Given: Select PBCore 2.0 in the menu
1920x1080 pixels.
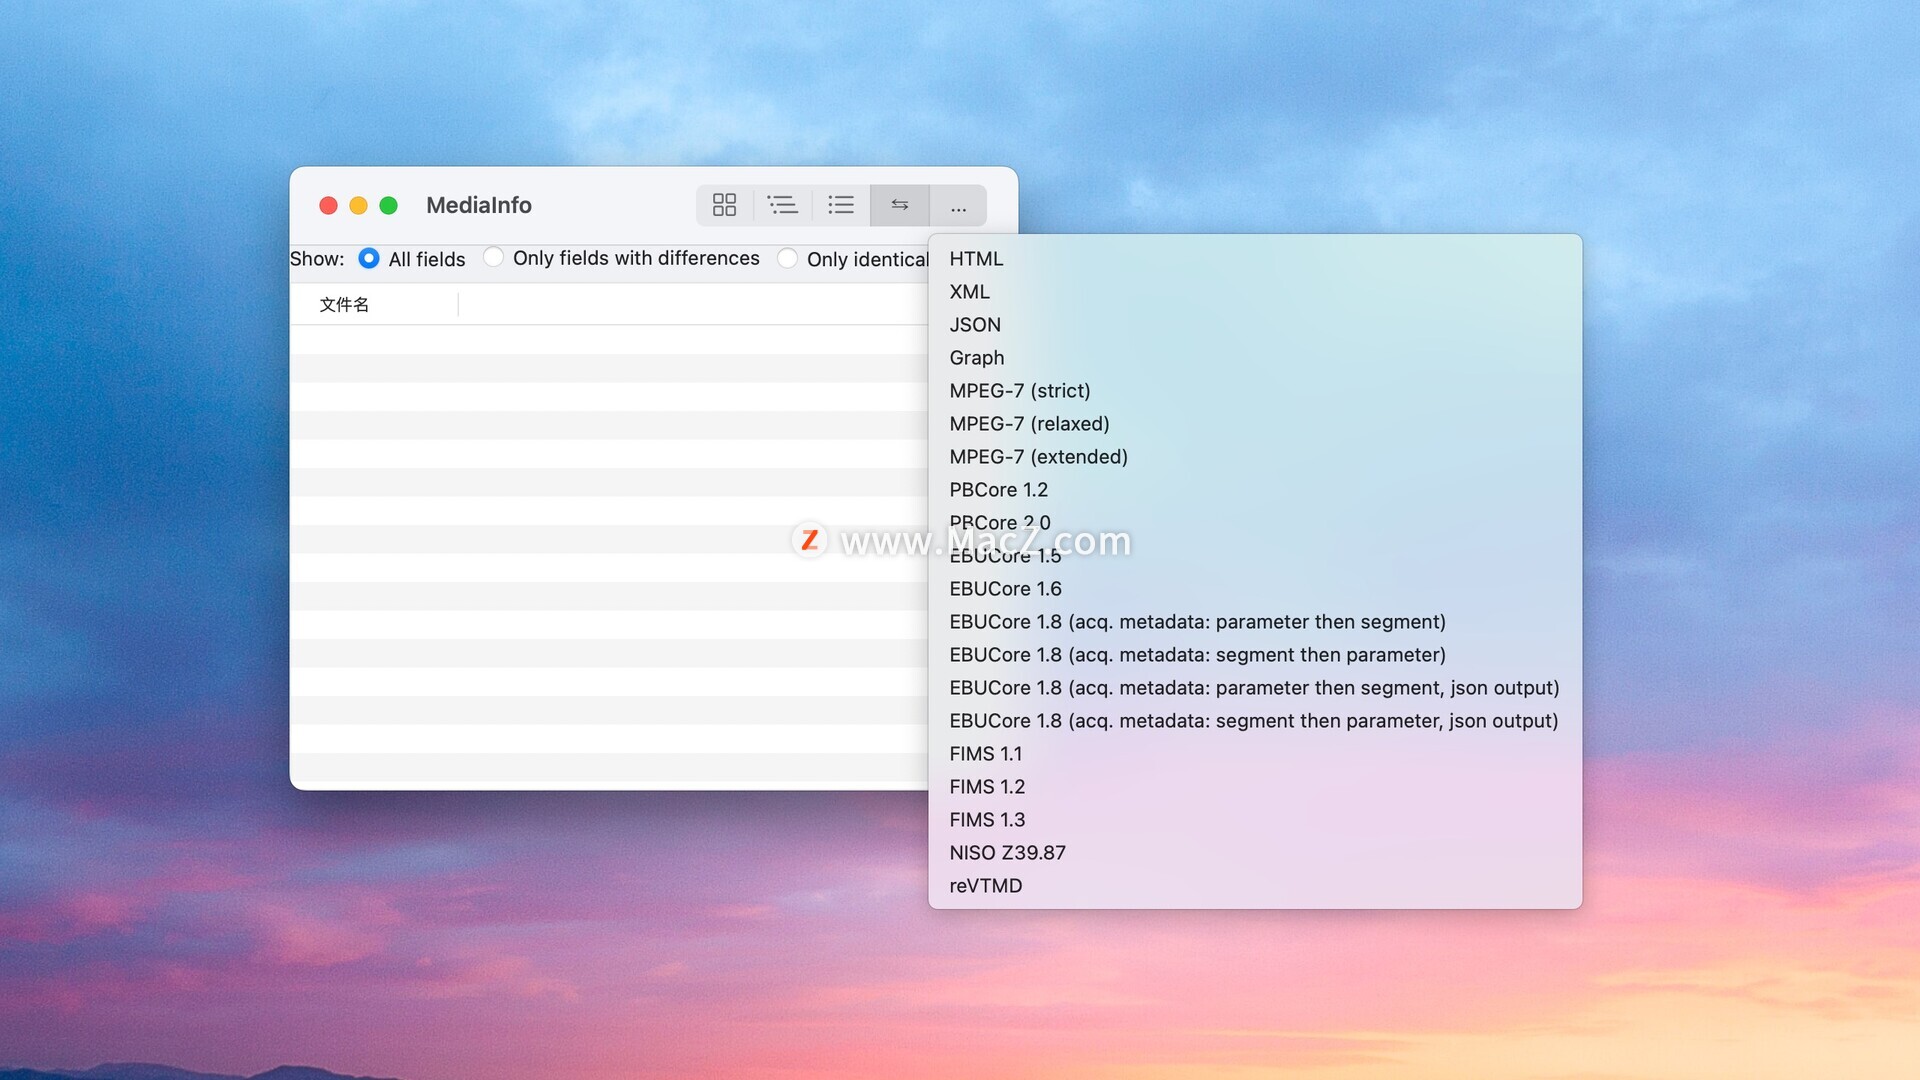Looking at the screenshot, I should (1255, 523).
